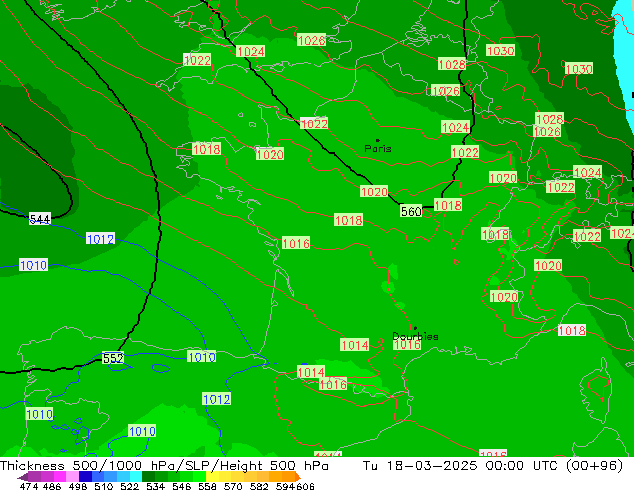
Task: Click the legend value 474
Action: point(29,486)
